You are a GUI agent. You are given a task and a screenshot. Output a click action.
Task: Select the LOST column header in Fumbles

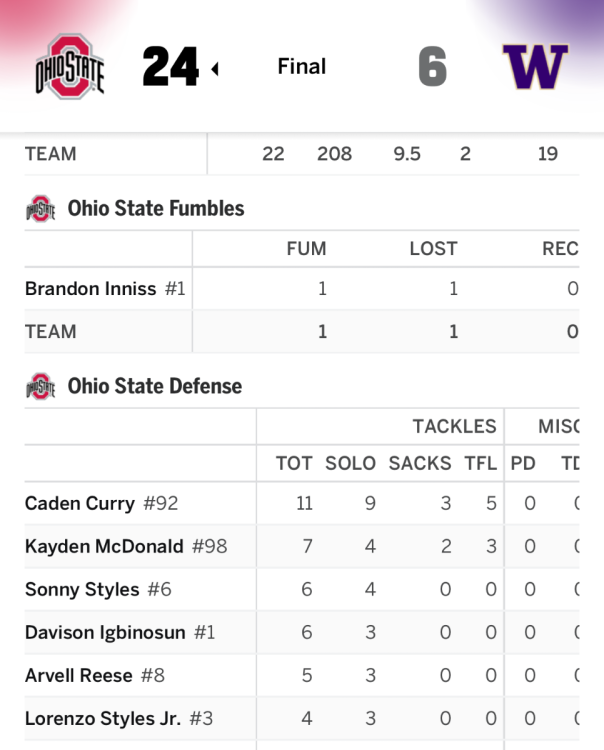pos(433,249)
